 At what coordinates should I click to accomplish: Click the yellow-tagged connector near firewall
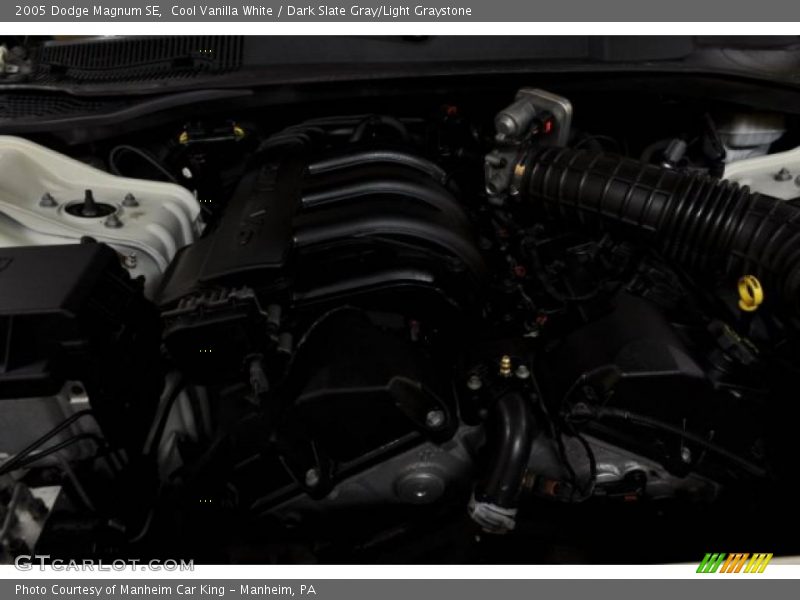click(212, 134)
